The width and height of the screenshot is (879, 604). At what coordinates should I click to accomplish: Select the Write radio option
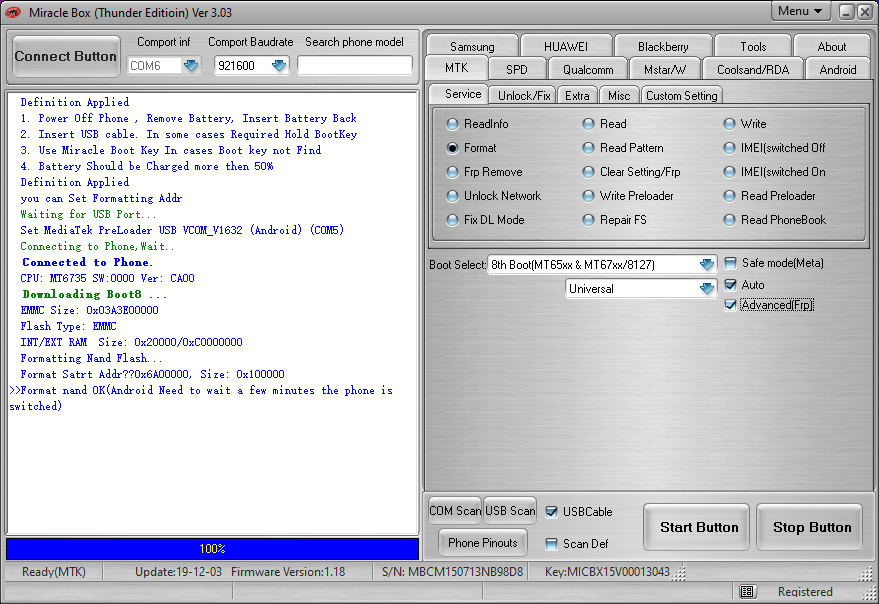click(x=729, y=124)
